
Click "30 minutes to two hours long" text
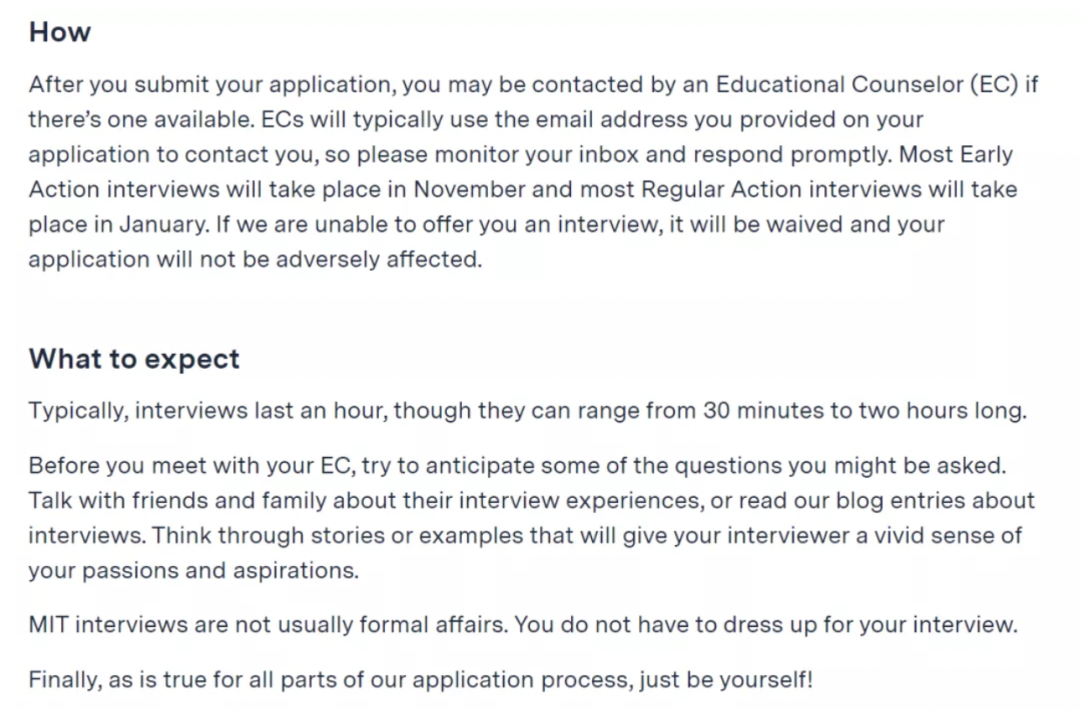tap(865, 411)
